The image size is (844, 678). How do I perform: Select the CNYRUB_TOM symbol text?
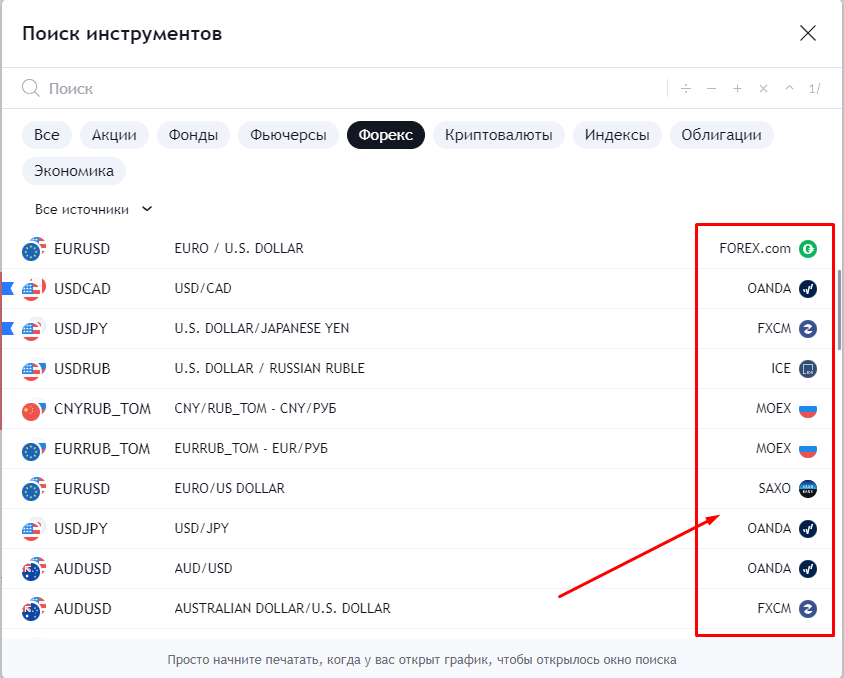pyautogui.click(x=102, y=408)
